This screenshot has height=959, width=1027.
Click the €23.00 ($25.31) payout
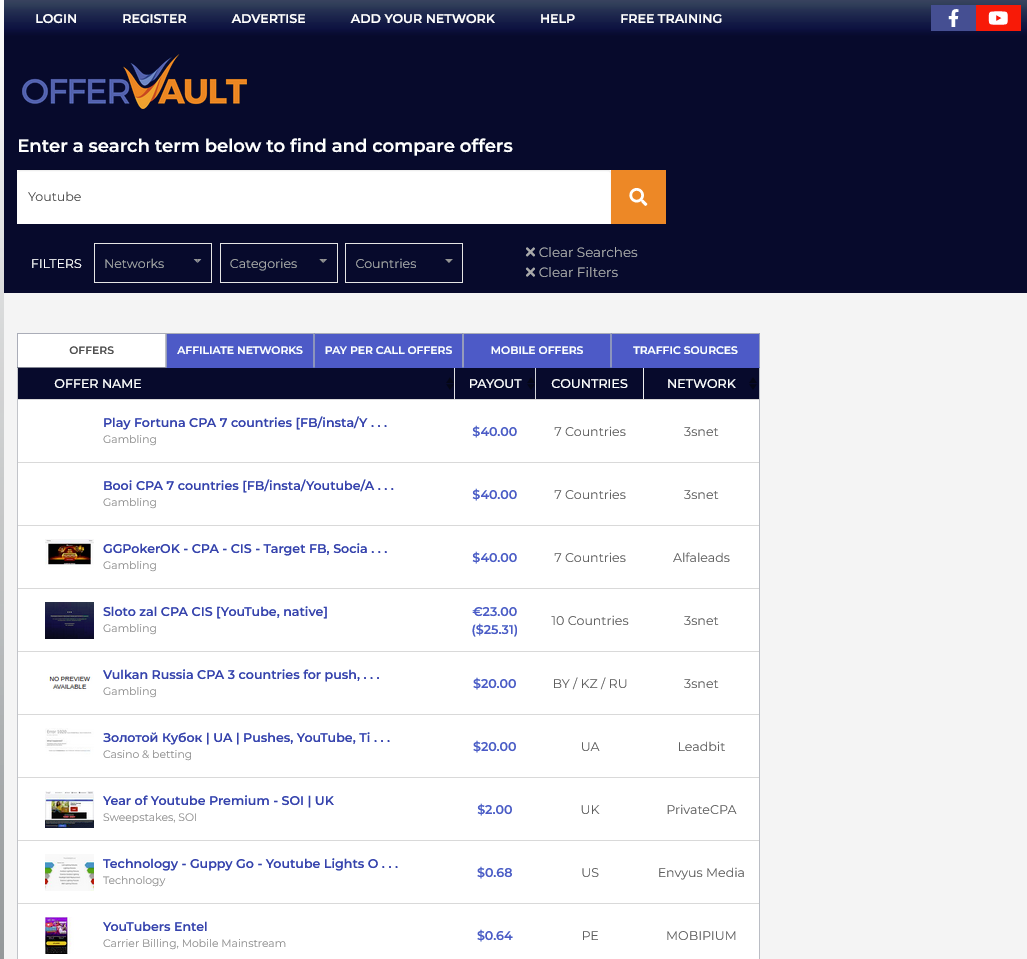point(495,620)
